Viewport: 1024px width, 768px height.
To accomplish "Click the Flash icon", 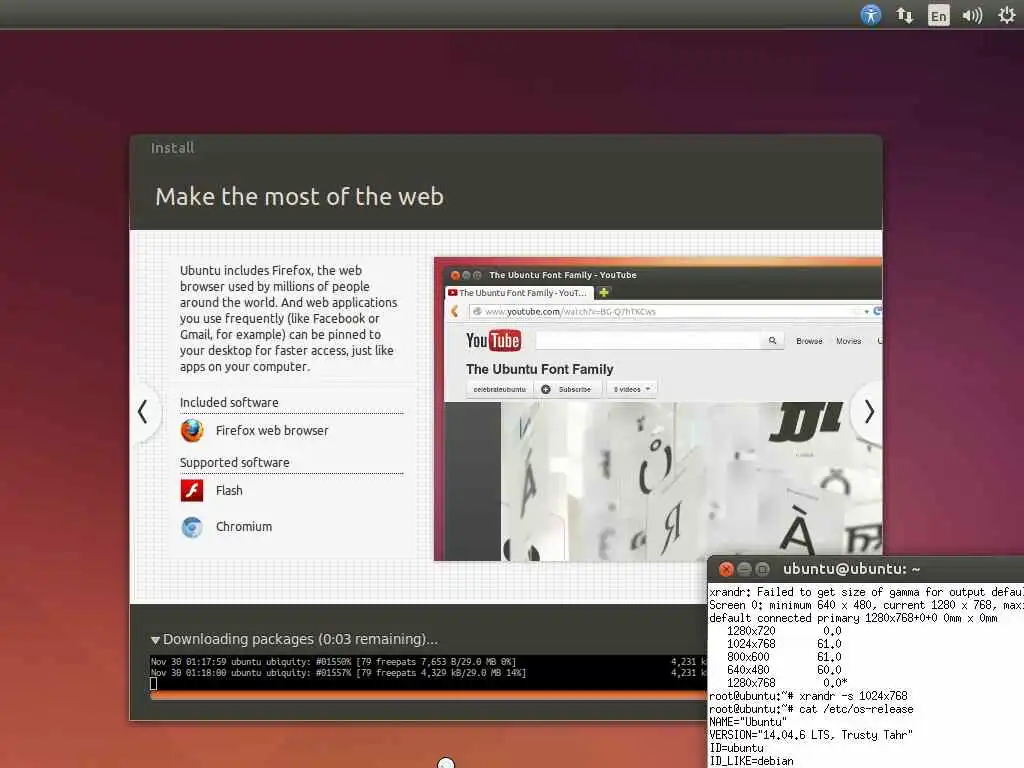I will 192,490.
